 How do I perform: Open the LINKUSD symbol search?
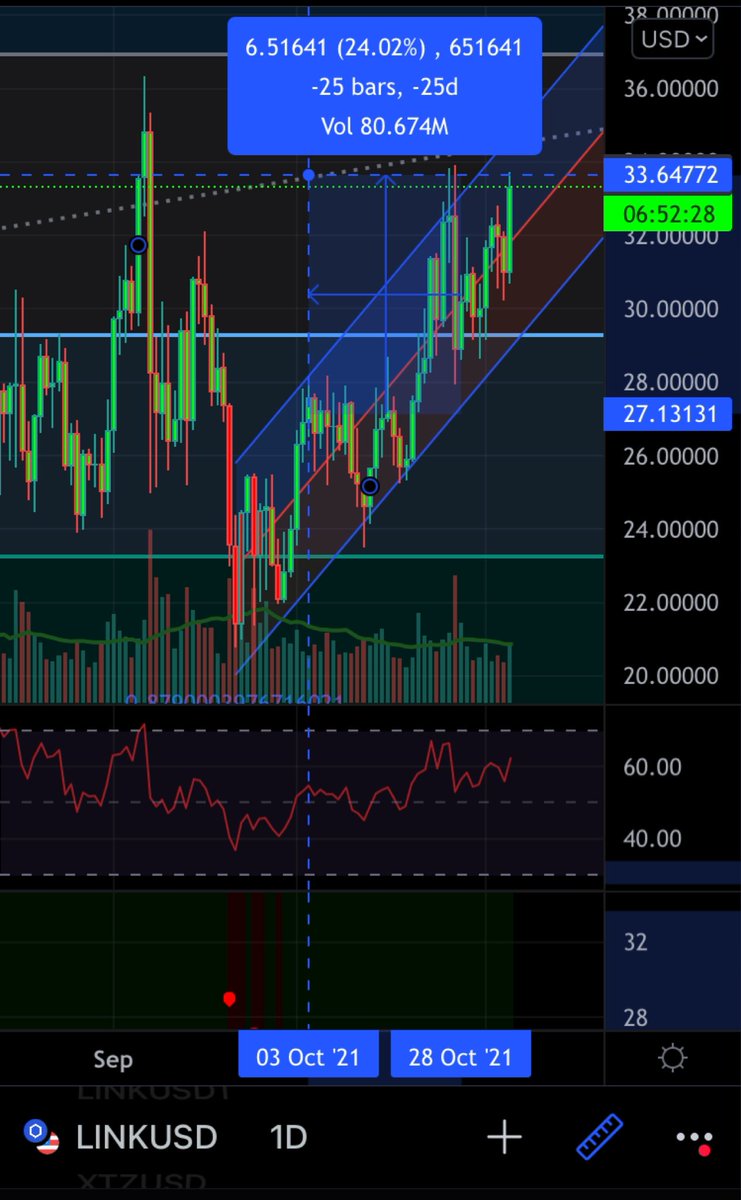pos(146,1137)
